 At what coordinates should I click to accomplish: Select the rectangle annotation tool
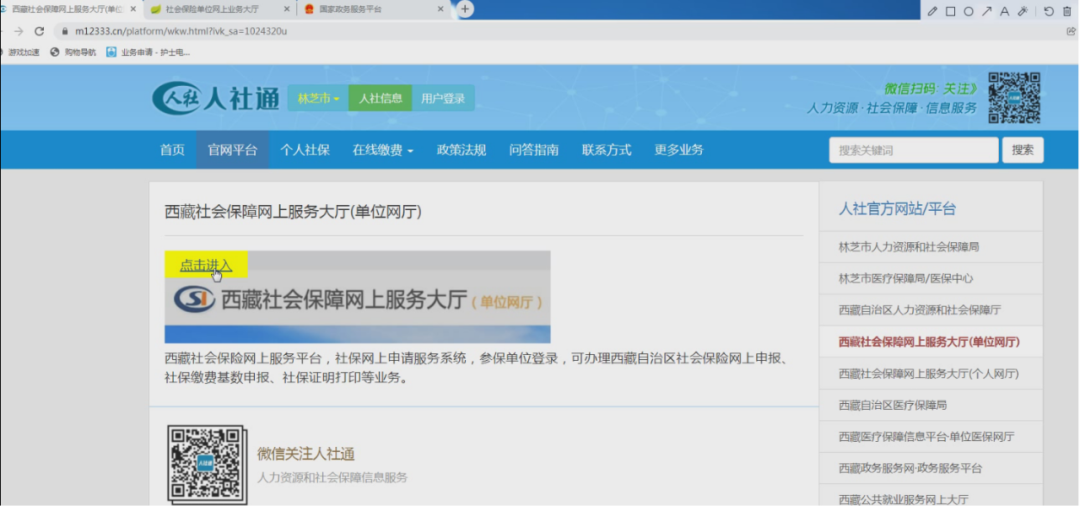[x=951, y=11]
